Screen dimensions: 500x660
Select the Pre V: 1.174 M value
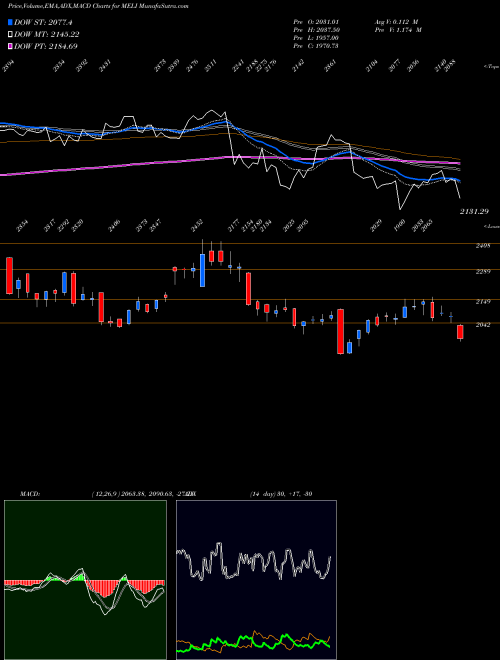click(x=398, y=30)
